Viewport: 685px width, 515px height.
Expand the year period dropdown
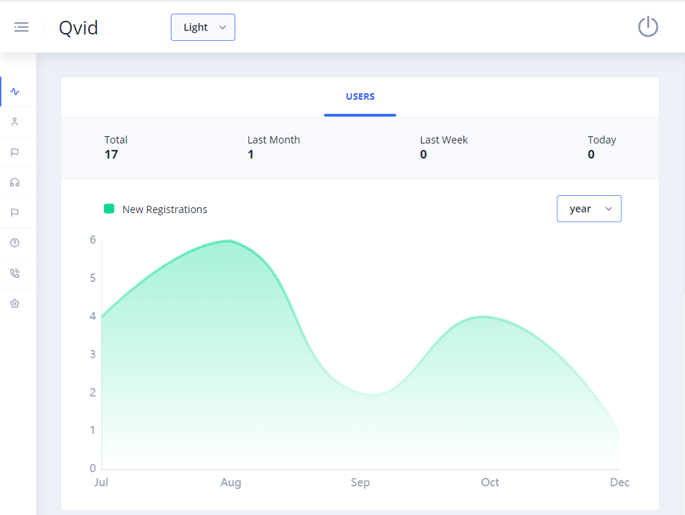(588, 209)
